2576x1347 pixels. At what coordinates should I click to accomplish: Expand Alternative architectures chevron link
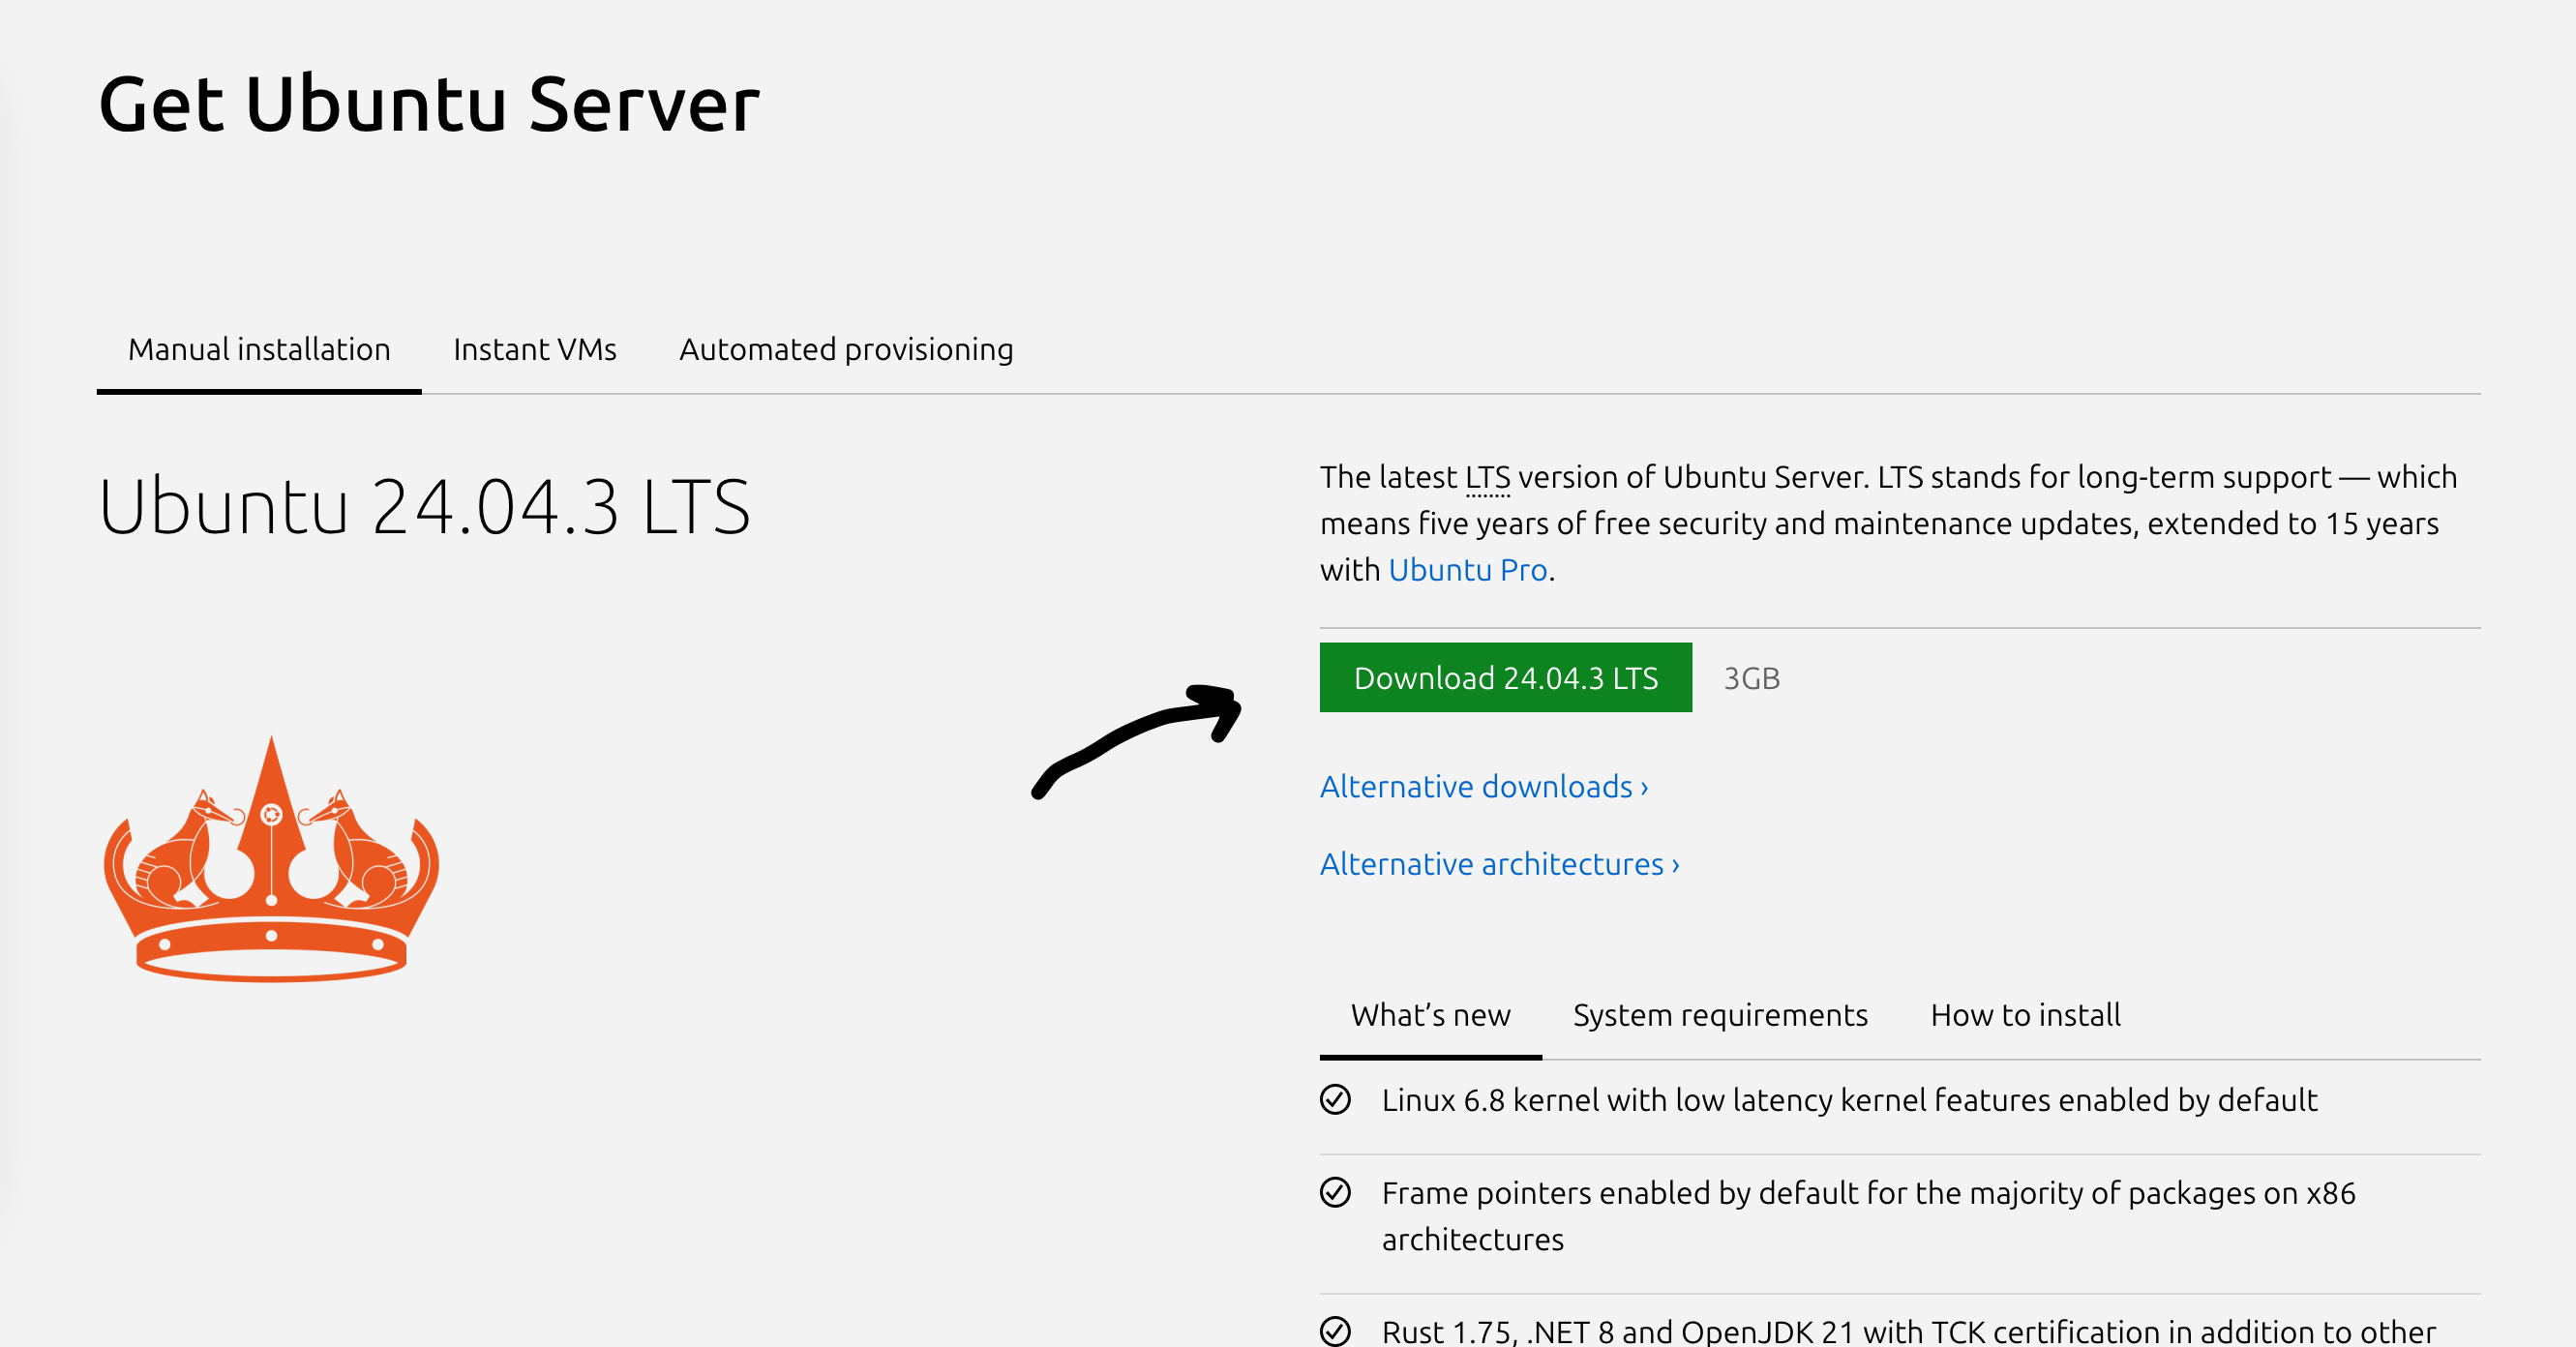click(x=1499, y=864)
